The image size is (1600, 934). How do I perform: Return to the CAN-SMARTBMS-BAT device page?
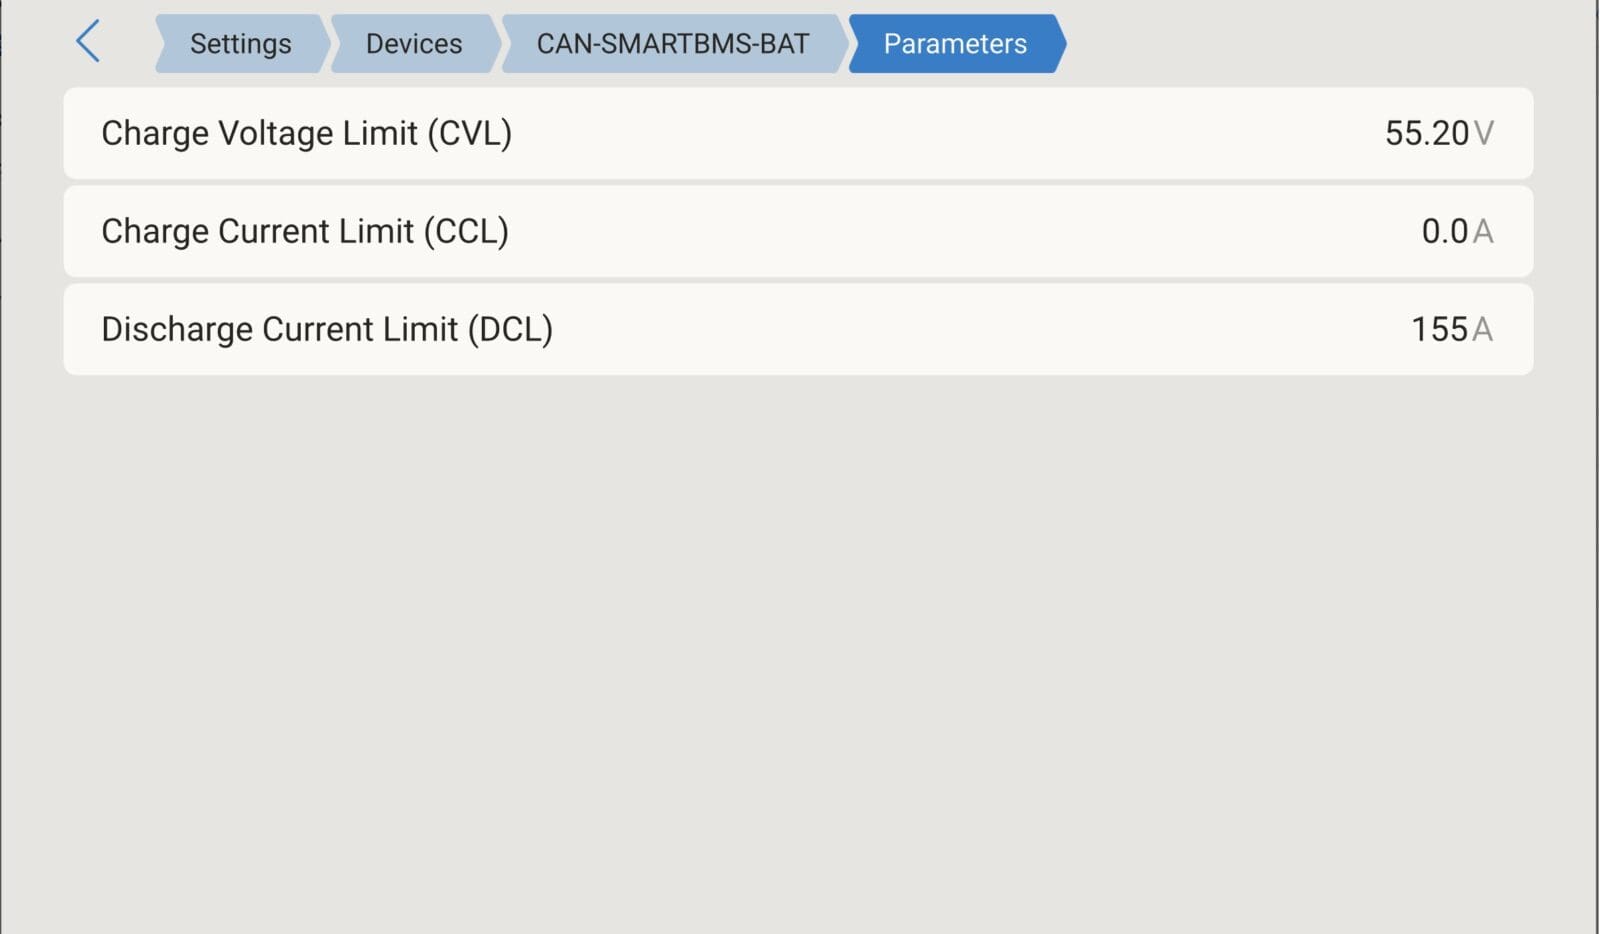673,44
